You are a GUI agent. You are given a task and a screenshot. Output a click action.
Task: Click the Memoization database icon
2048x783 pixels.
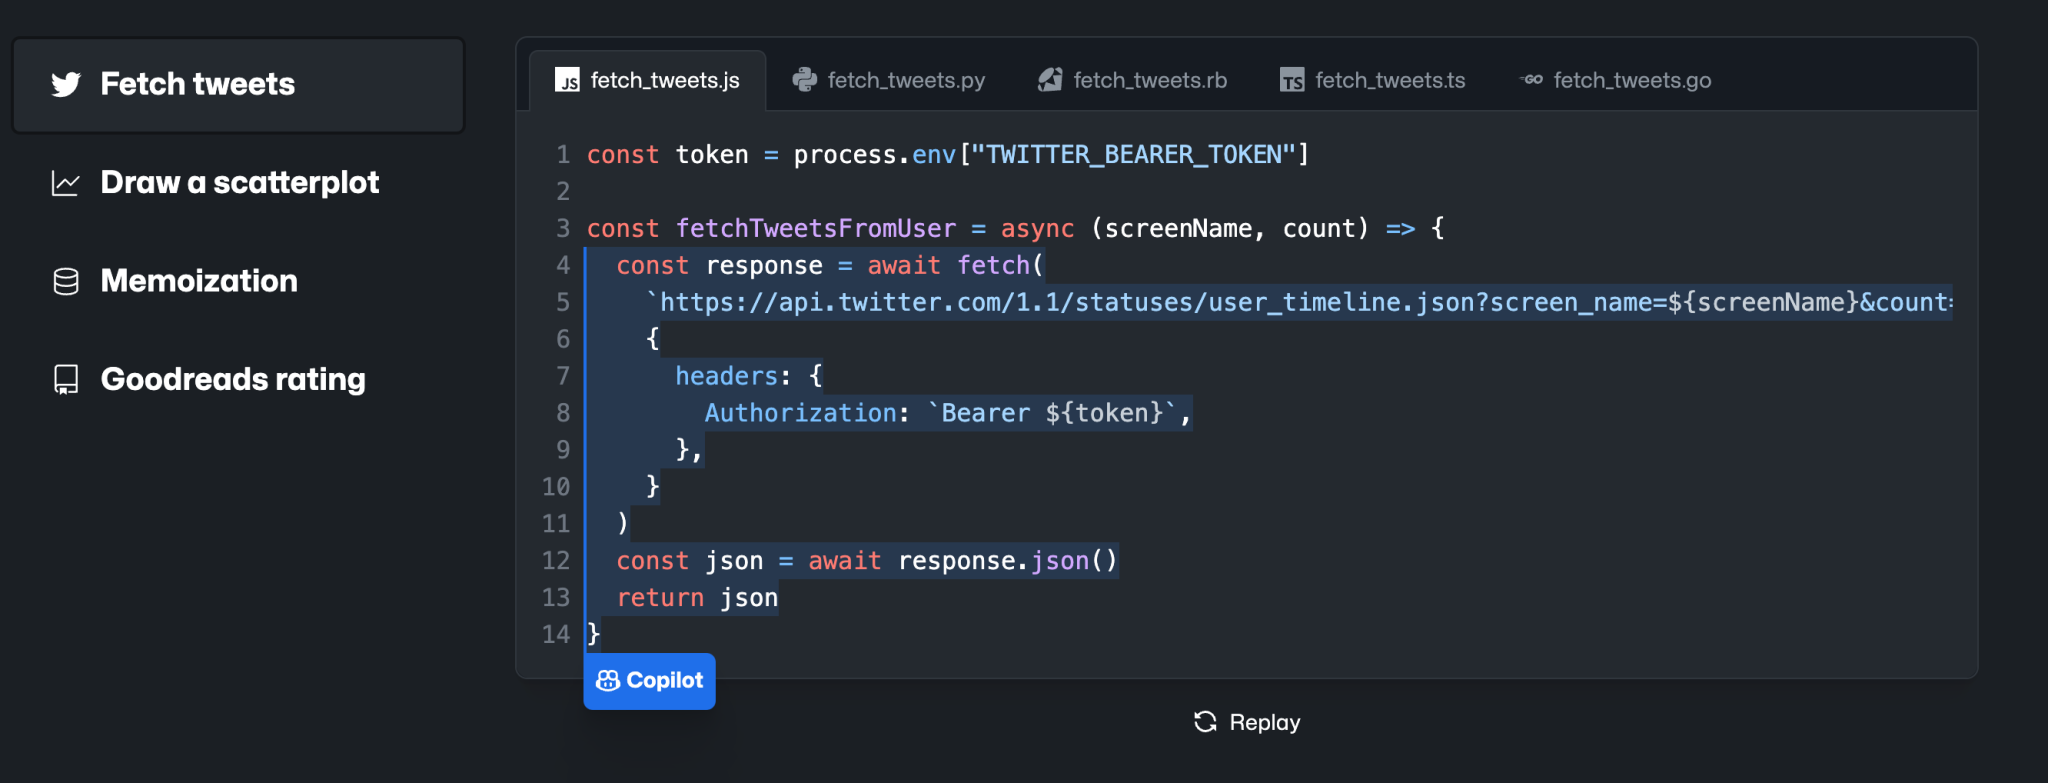tap(66, 282)
